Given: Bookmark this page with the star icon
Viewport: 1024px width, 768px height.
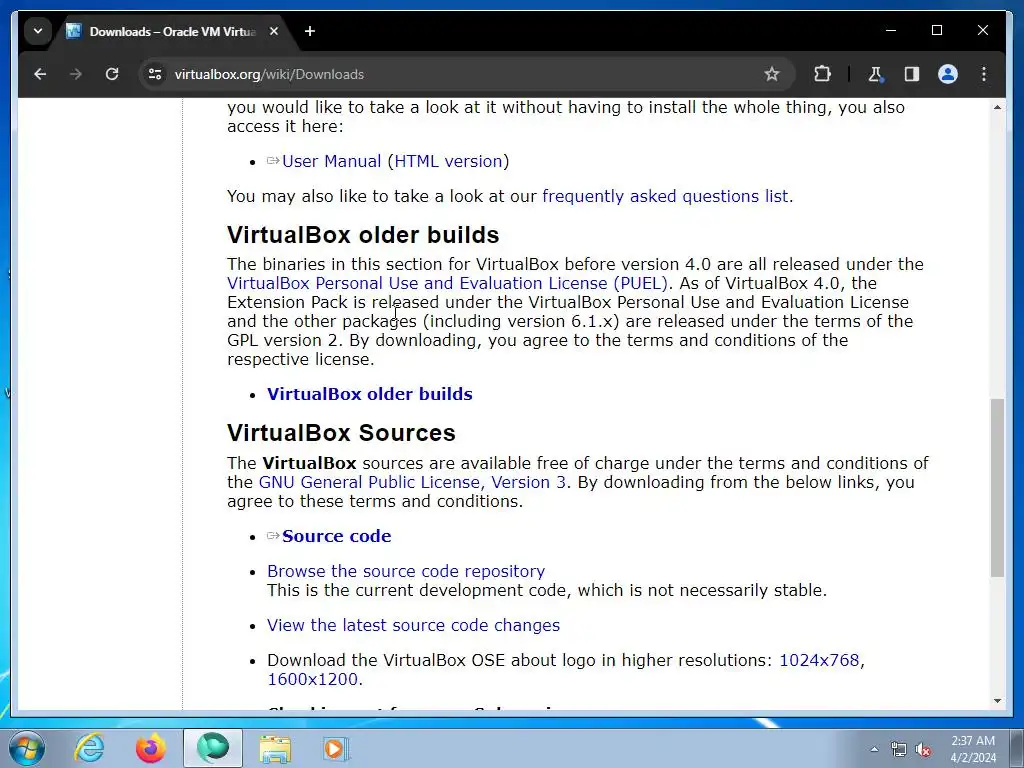Looking at the screenshot, I should [x=772, y=74].
